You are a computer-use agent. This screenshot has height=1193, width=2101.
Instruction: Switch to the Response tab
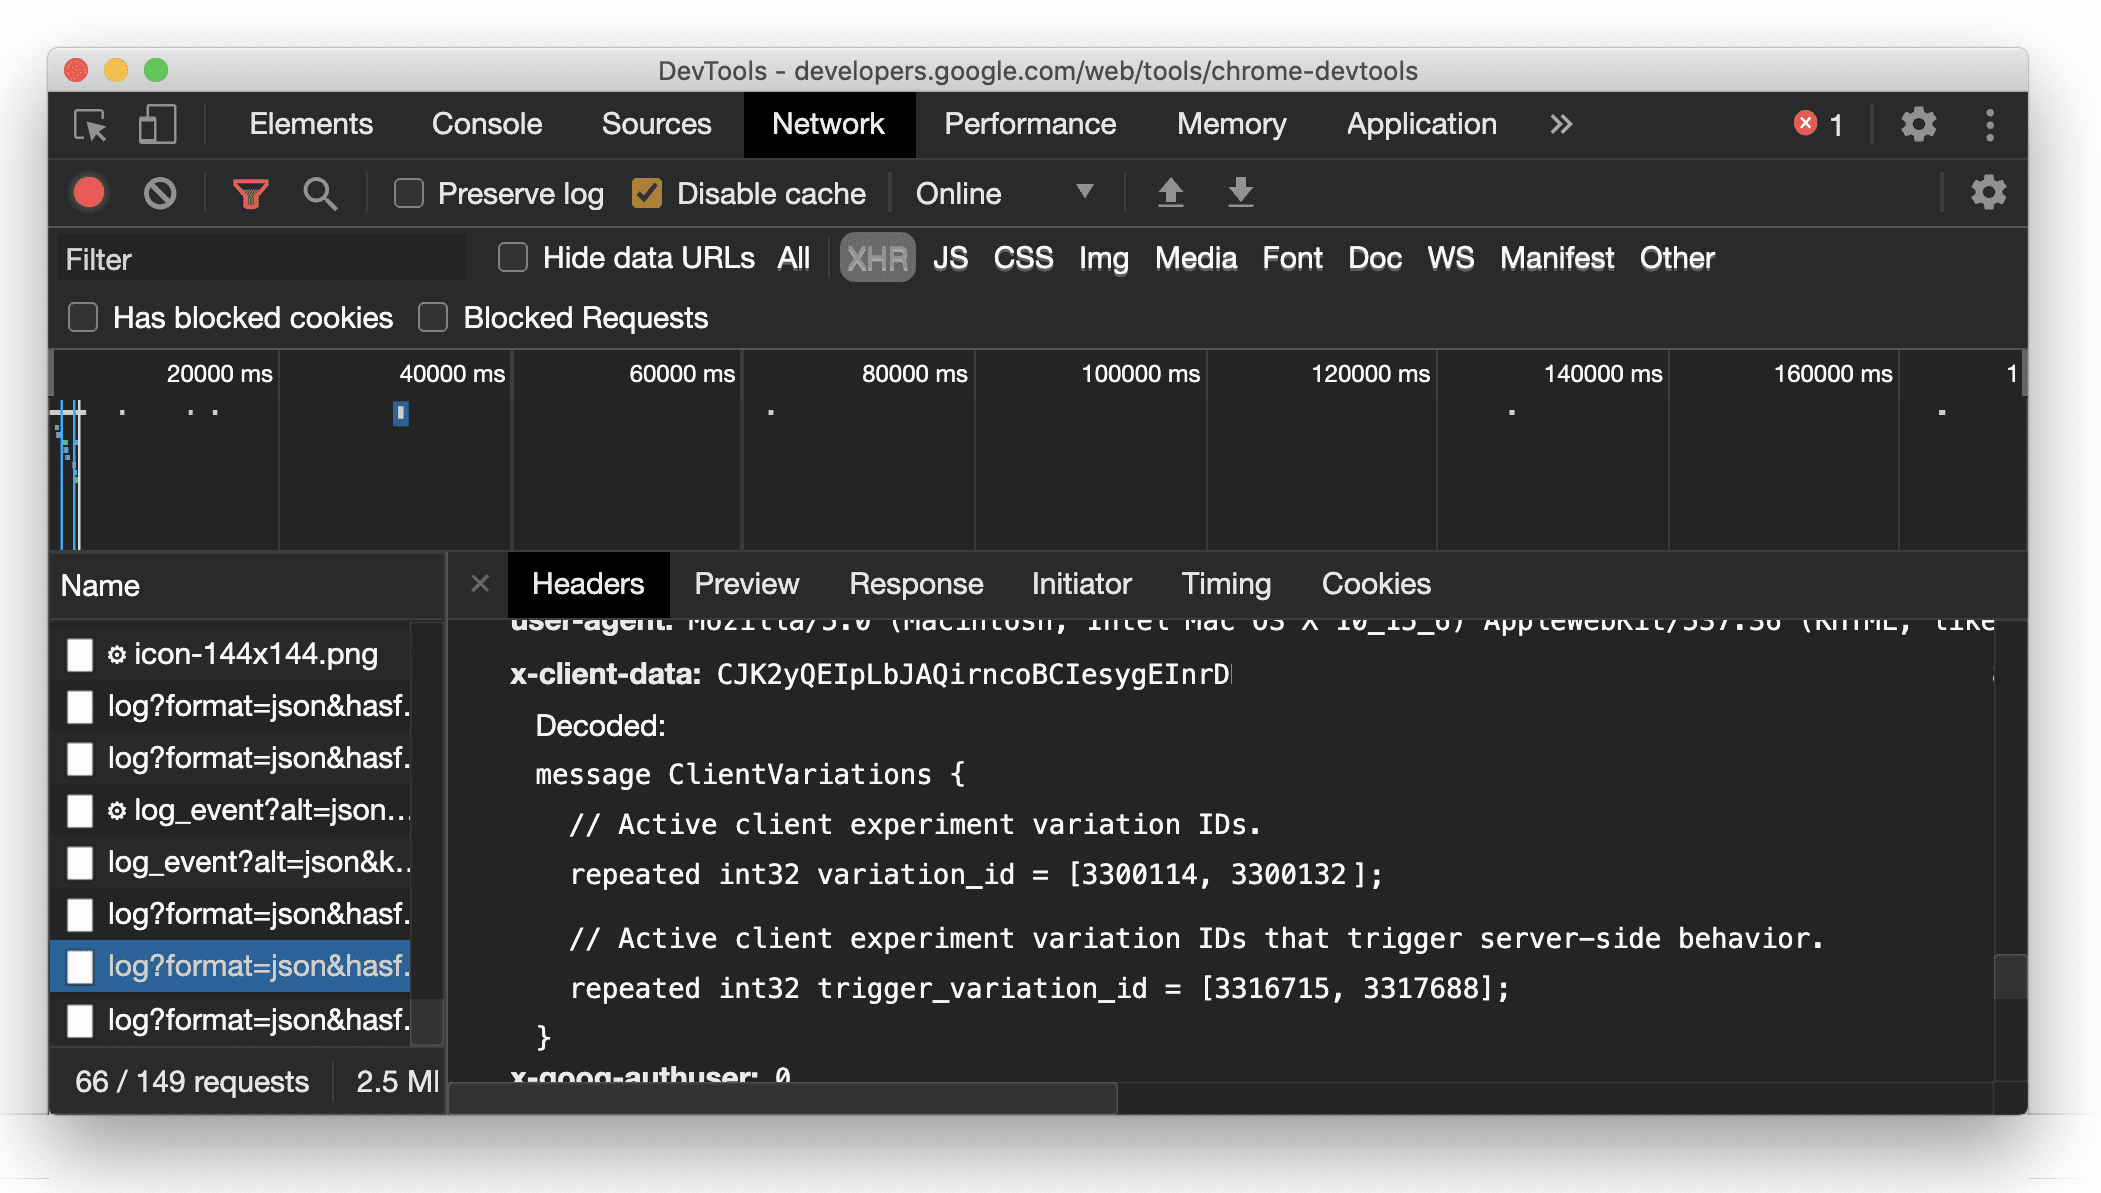(x=916, y=584)
